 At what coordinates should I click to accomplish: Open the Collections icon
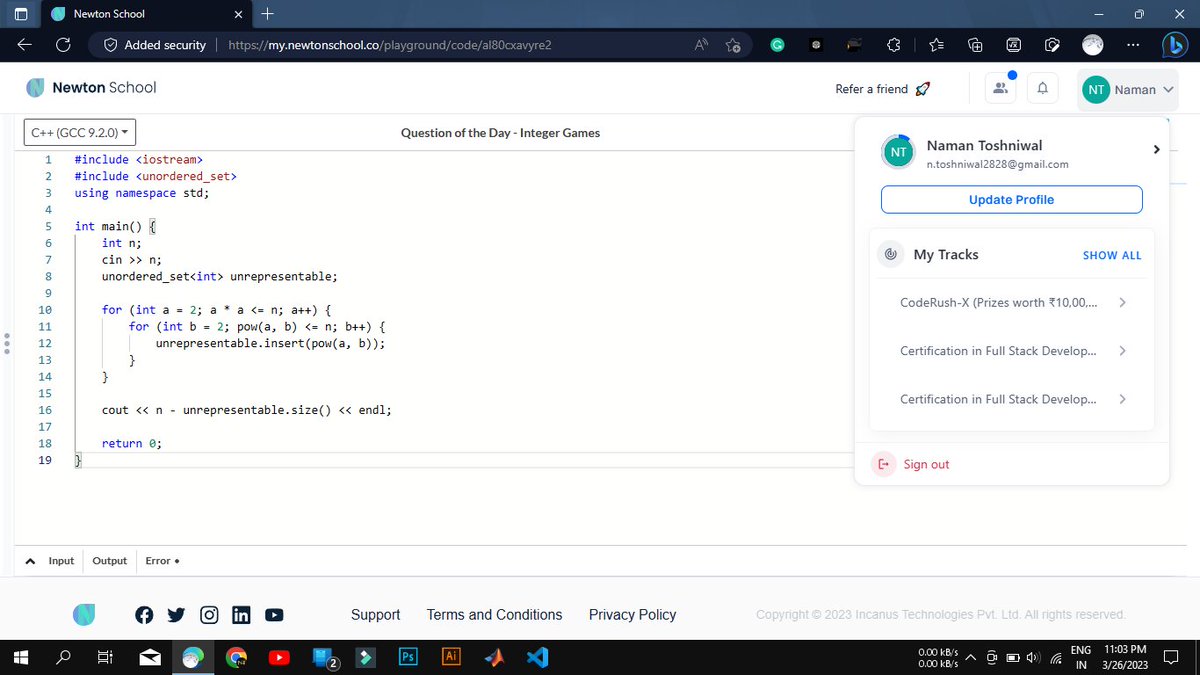point(975,45)
